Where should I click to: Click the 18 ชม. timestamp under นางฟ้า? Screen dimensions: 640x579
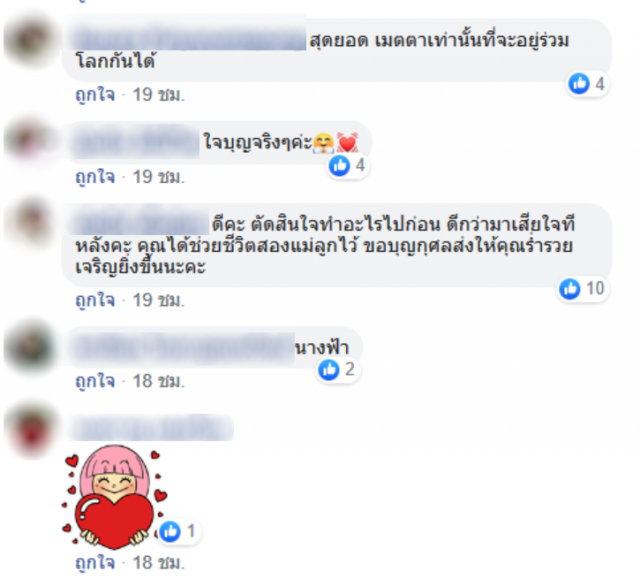click(x=159, y=382)
